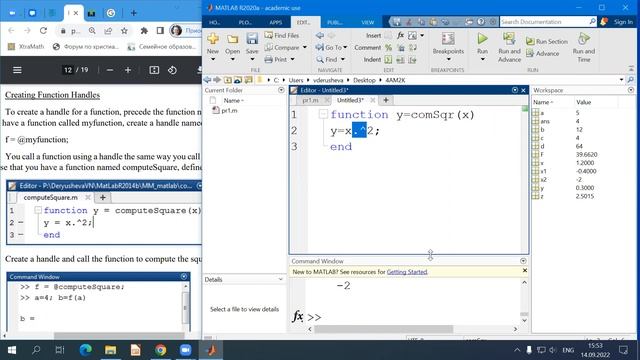Click the Help question mark icon

click(481, 22)
